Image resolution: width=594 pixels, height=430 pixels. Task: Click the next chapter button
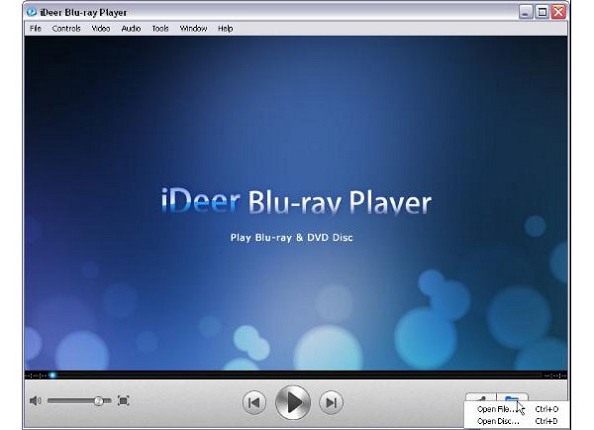coord(331,402)
